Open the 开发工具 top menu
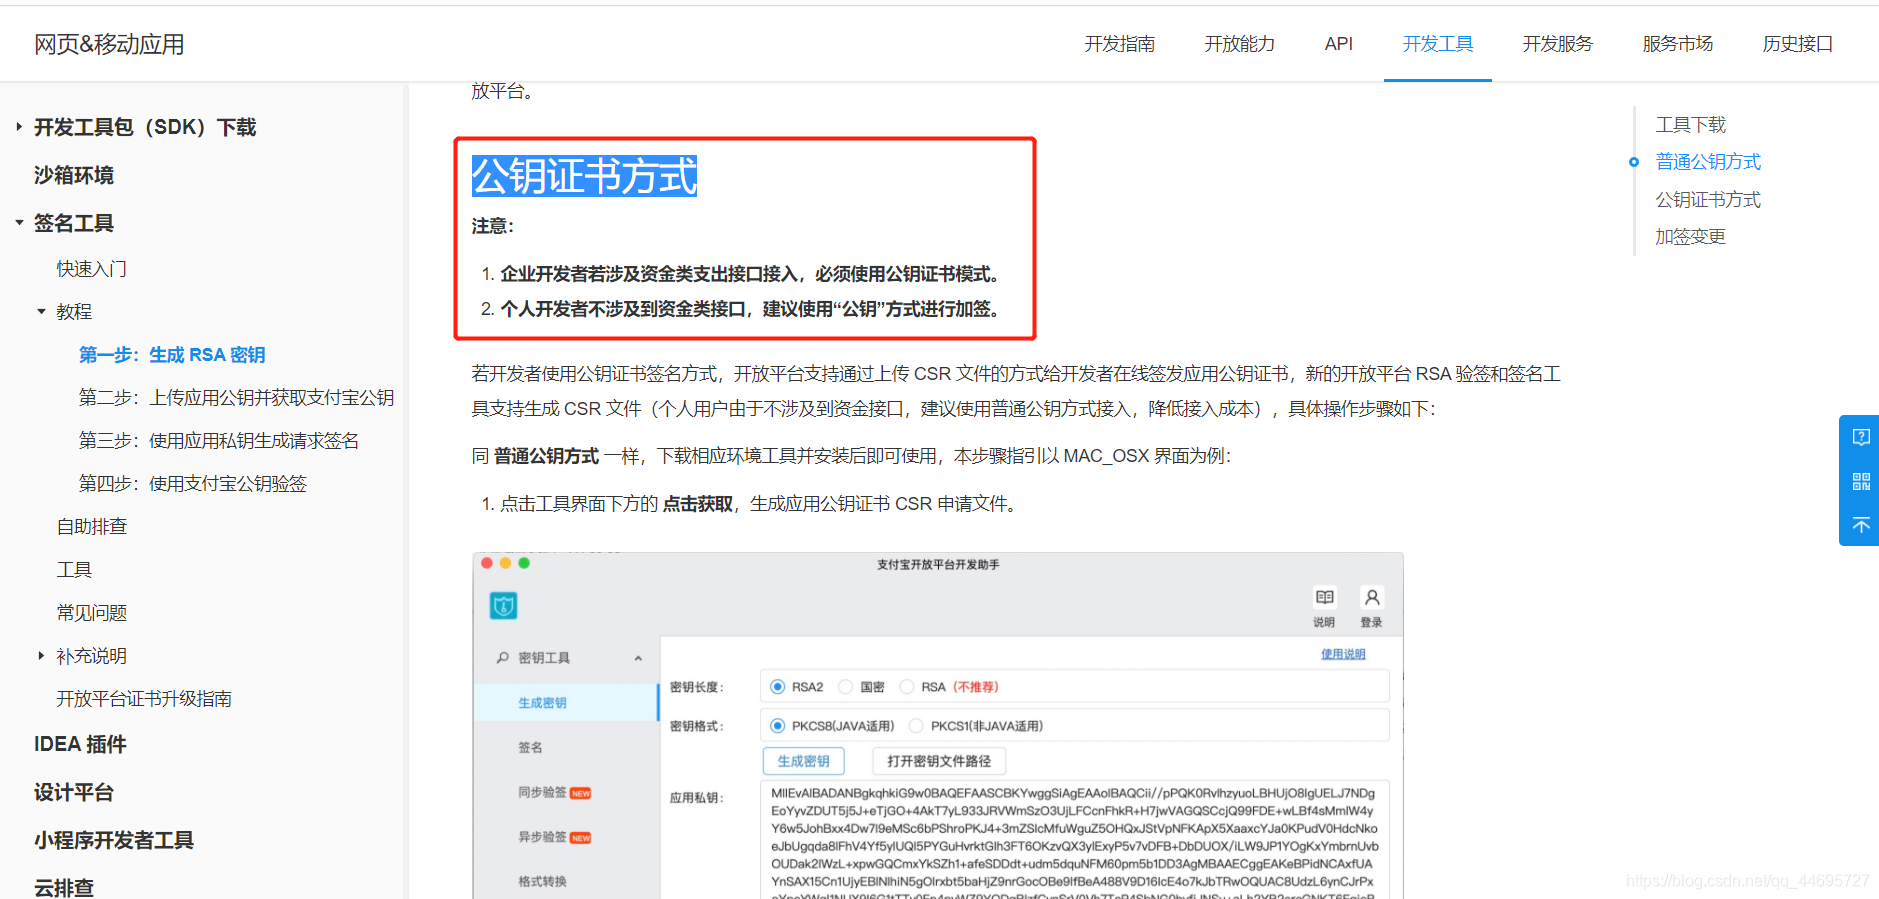The width and height of the screenshot is (1879, 899). (1438, 44)
